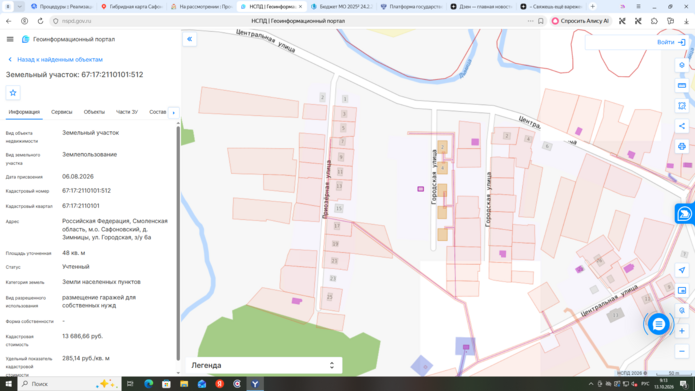Collapse the side panel with double-chevron button
695x391 pixels.
click(x=189, y=39)
